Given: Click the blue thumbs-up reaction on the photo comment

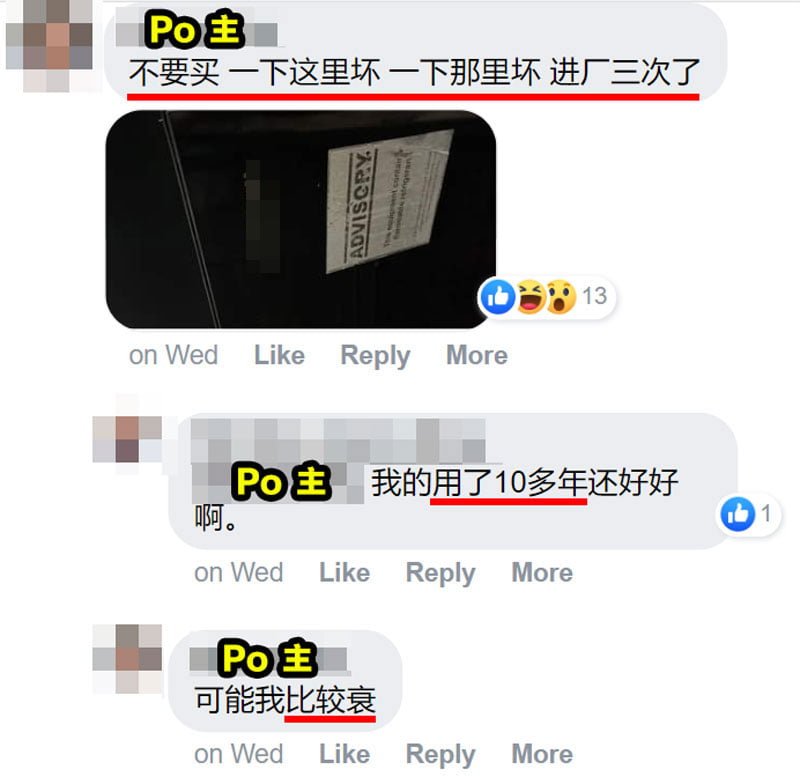Looking at the screenshot, I should (x=497, y=296).
